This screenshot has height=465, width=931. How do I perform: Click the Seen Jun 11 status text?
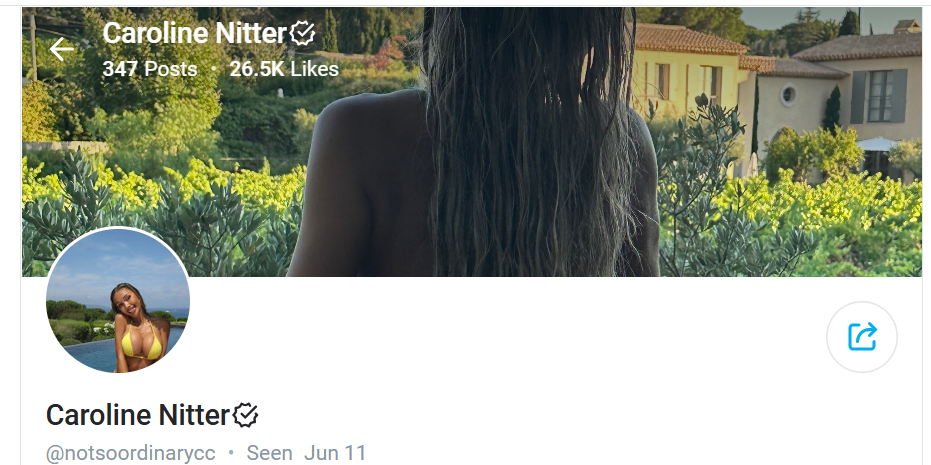coord(306,453)
